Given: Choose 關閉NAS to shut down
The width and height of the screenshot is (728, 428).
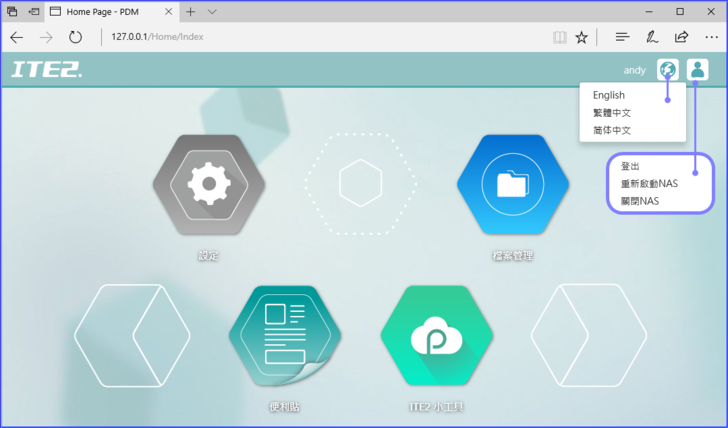Looking at the screenshot, I should pos(640,201).
